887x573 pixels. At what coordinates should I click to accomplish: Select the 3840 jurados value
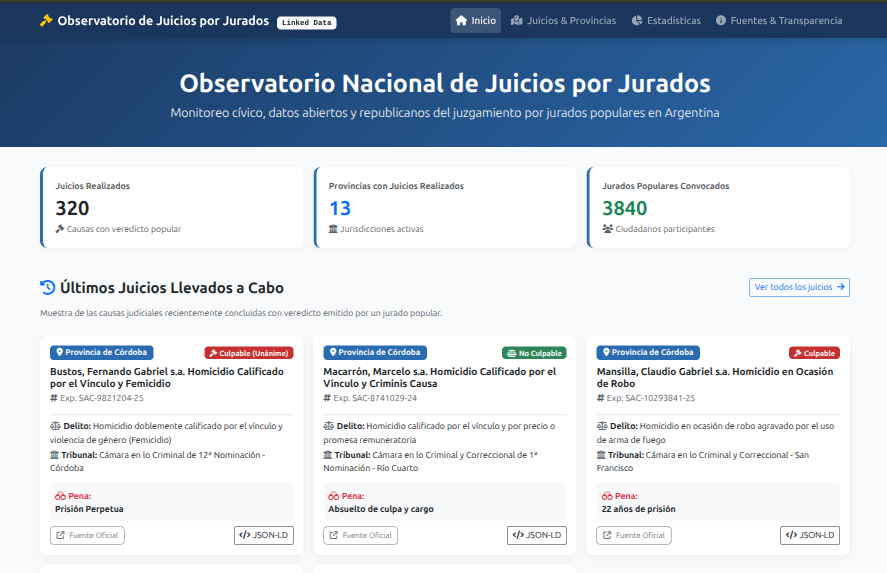[x=625, y=208]
